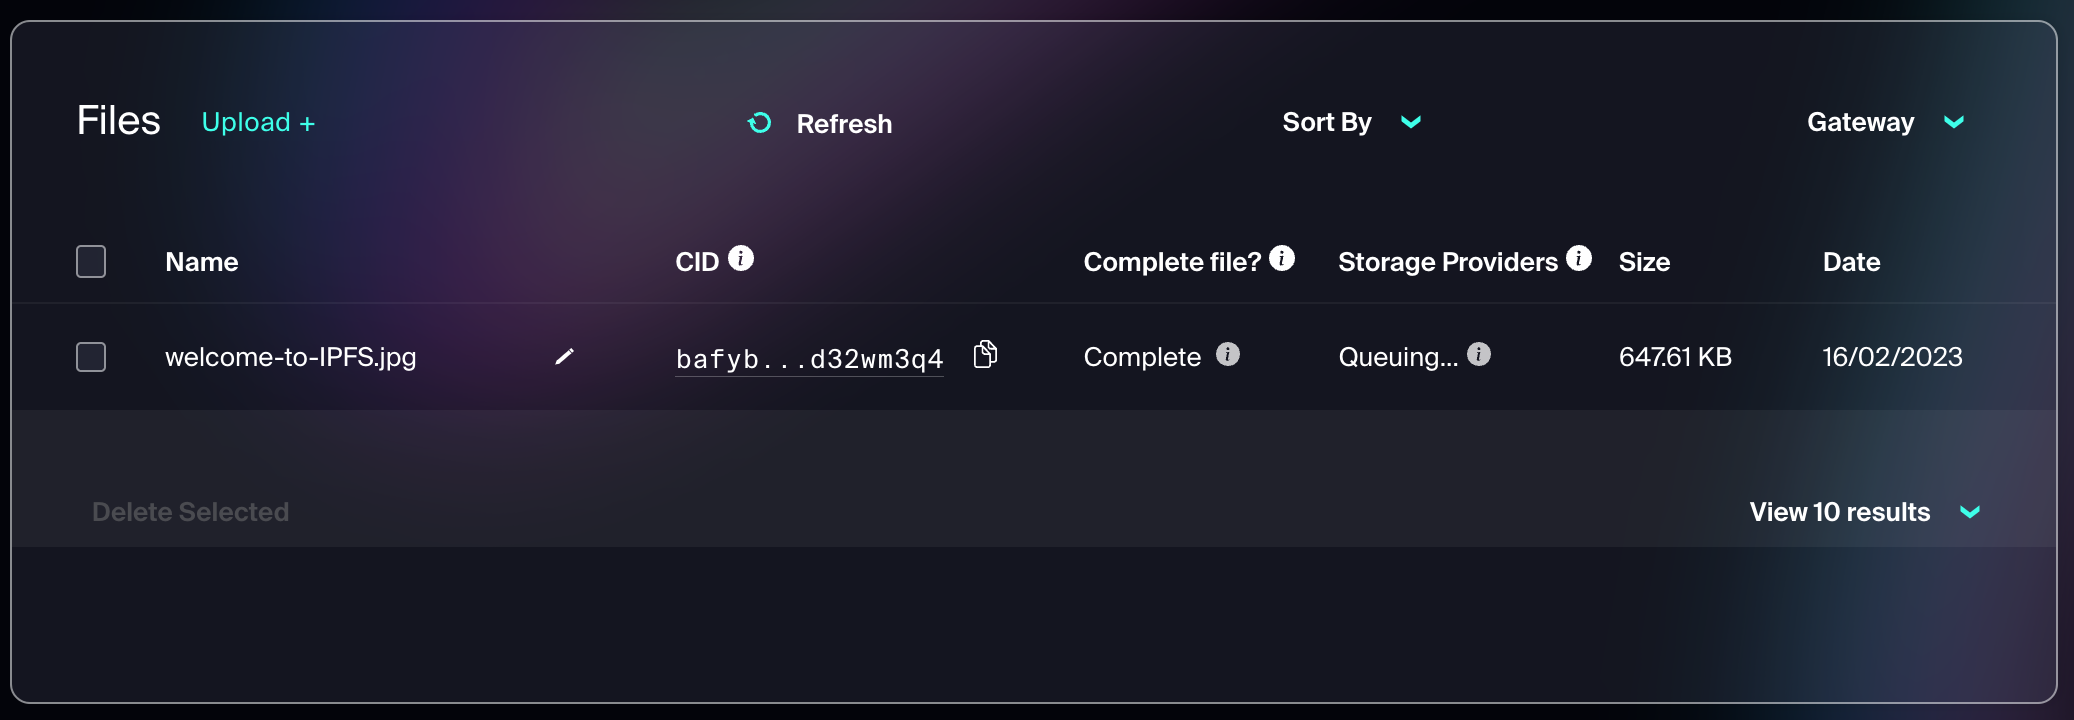Click the Delete Selected button
The width and height of the screenshot is (2074, 720).
click(190, 512)
